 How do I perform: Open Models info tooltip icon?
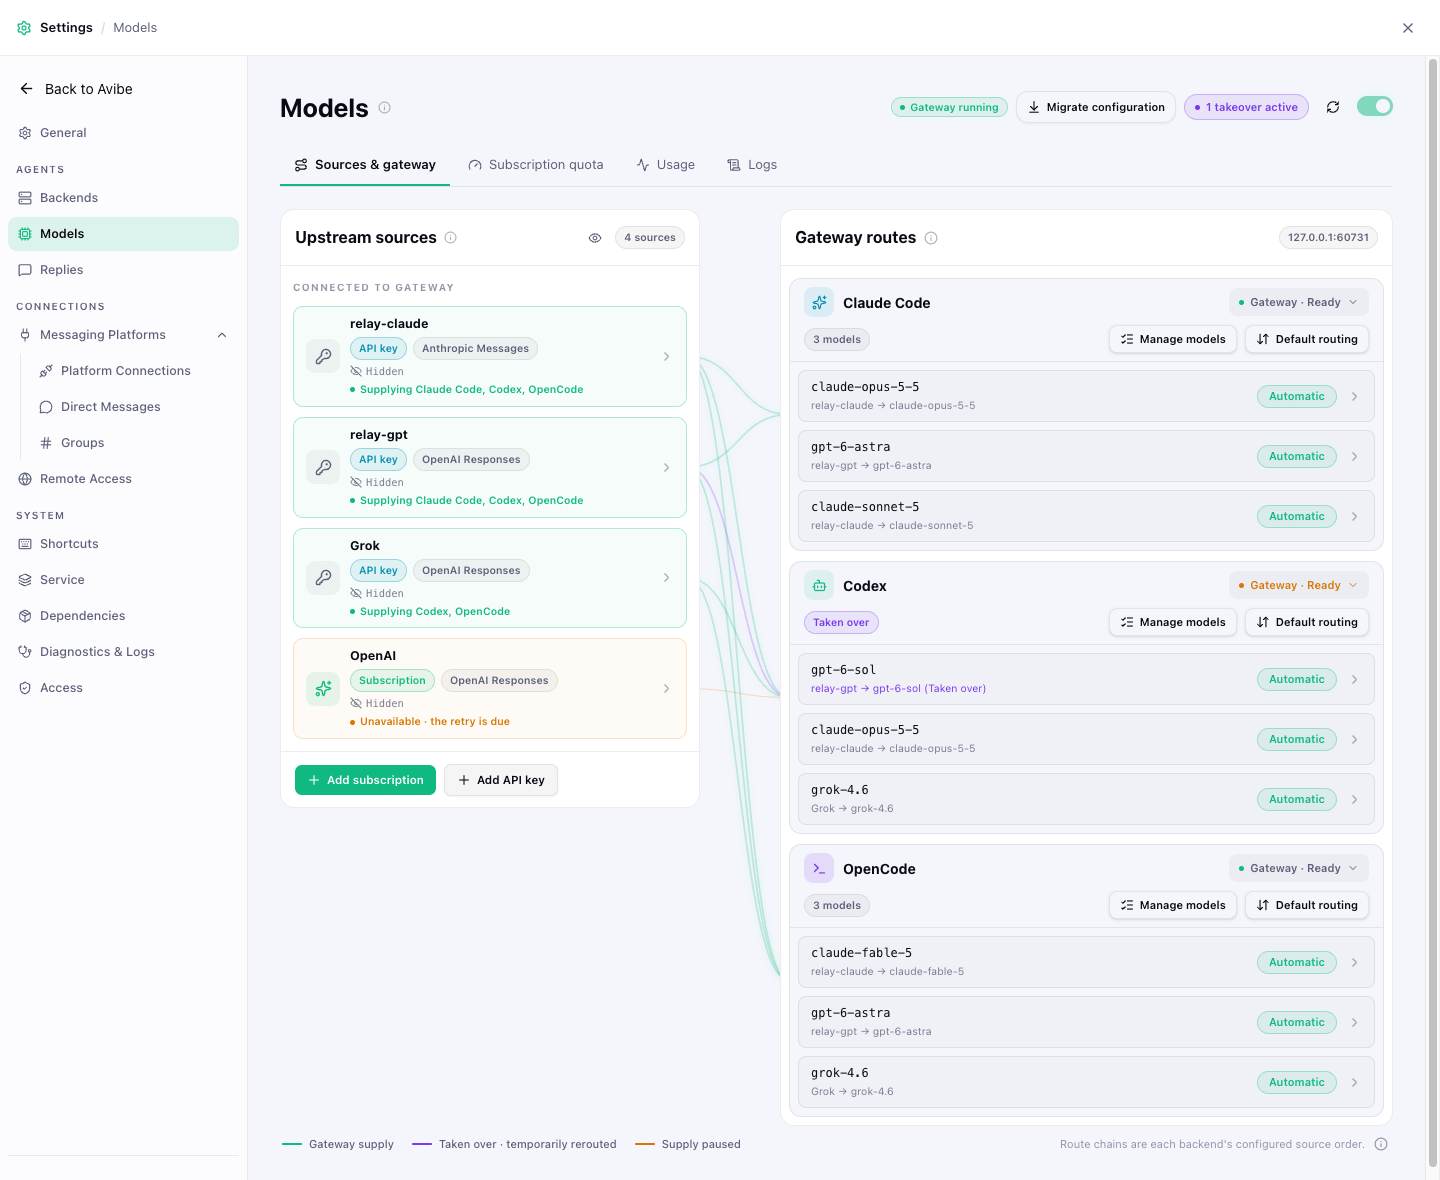point(385,108)
